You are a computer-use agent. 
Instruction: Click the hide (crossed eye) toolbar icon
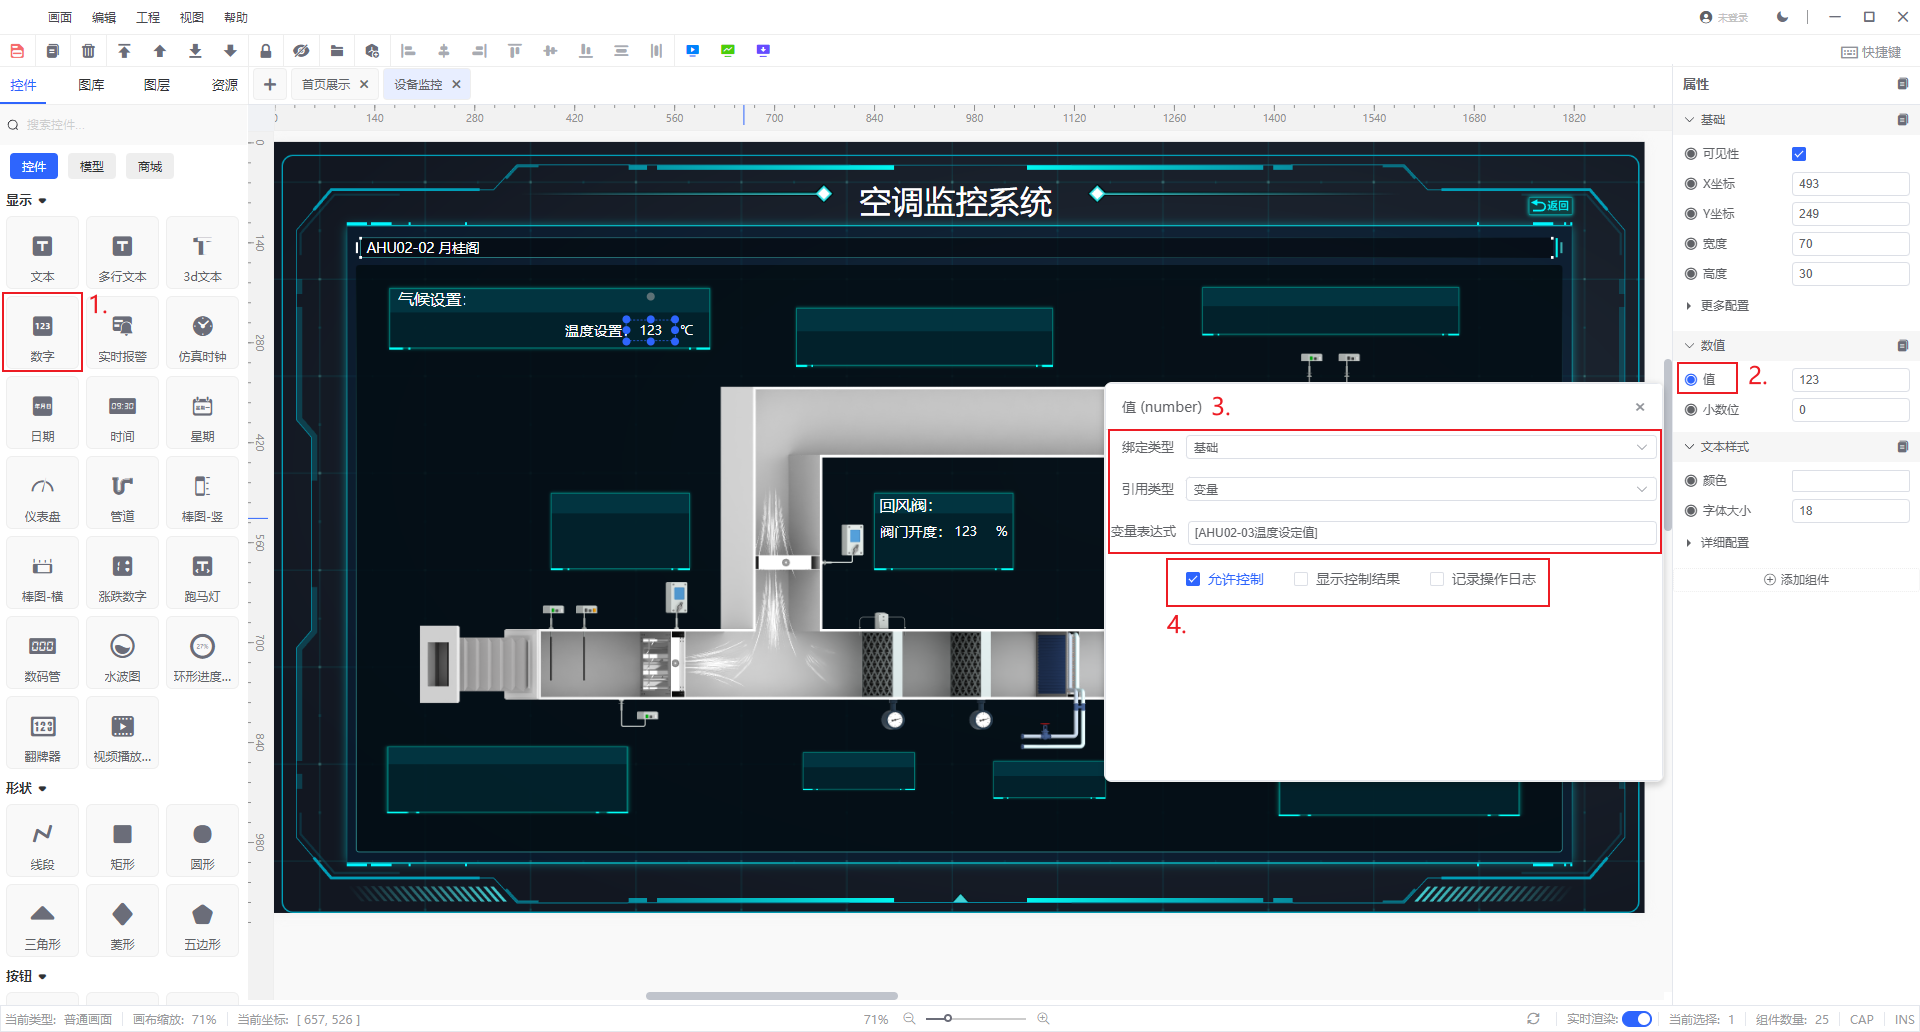pos(301,51)
